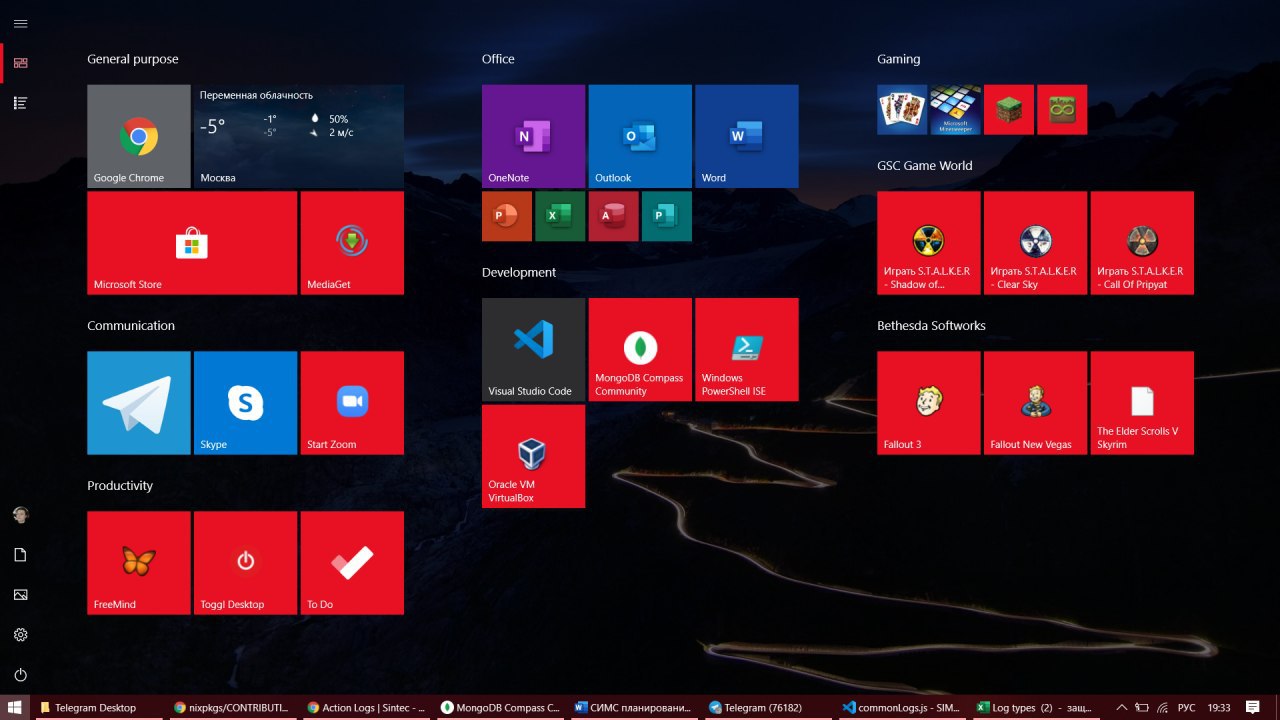Viewport: 1280px width, 720px height.
Task: Switch to Telegram Desktop folder taskbar item
Action: [98, 707]
